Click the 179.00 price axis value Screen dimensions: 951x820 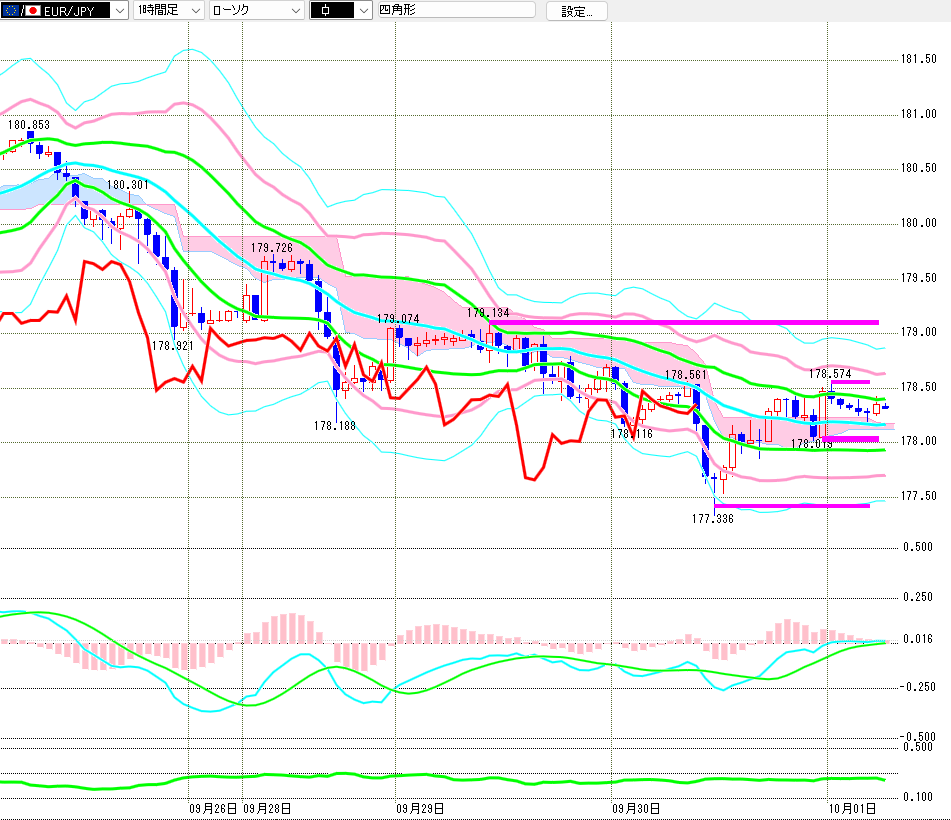tap(919, 332)
